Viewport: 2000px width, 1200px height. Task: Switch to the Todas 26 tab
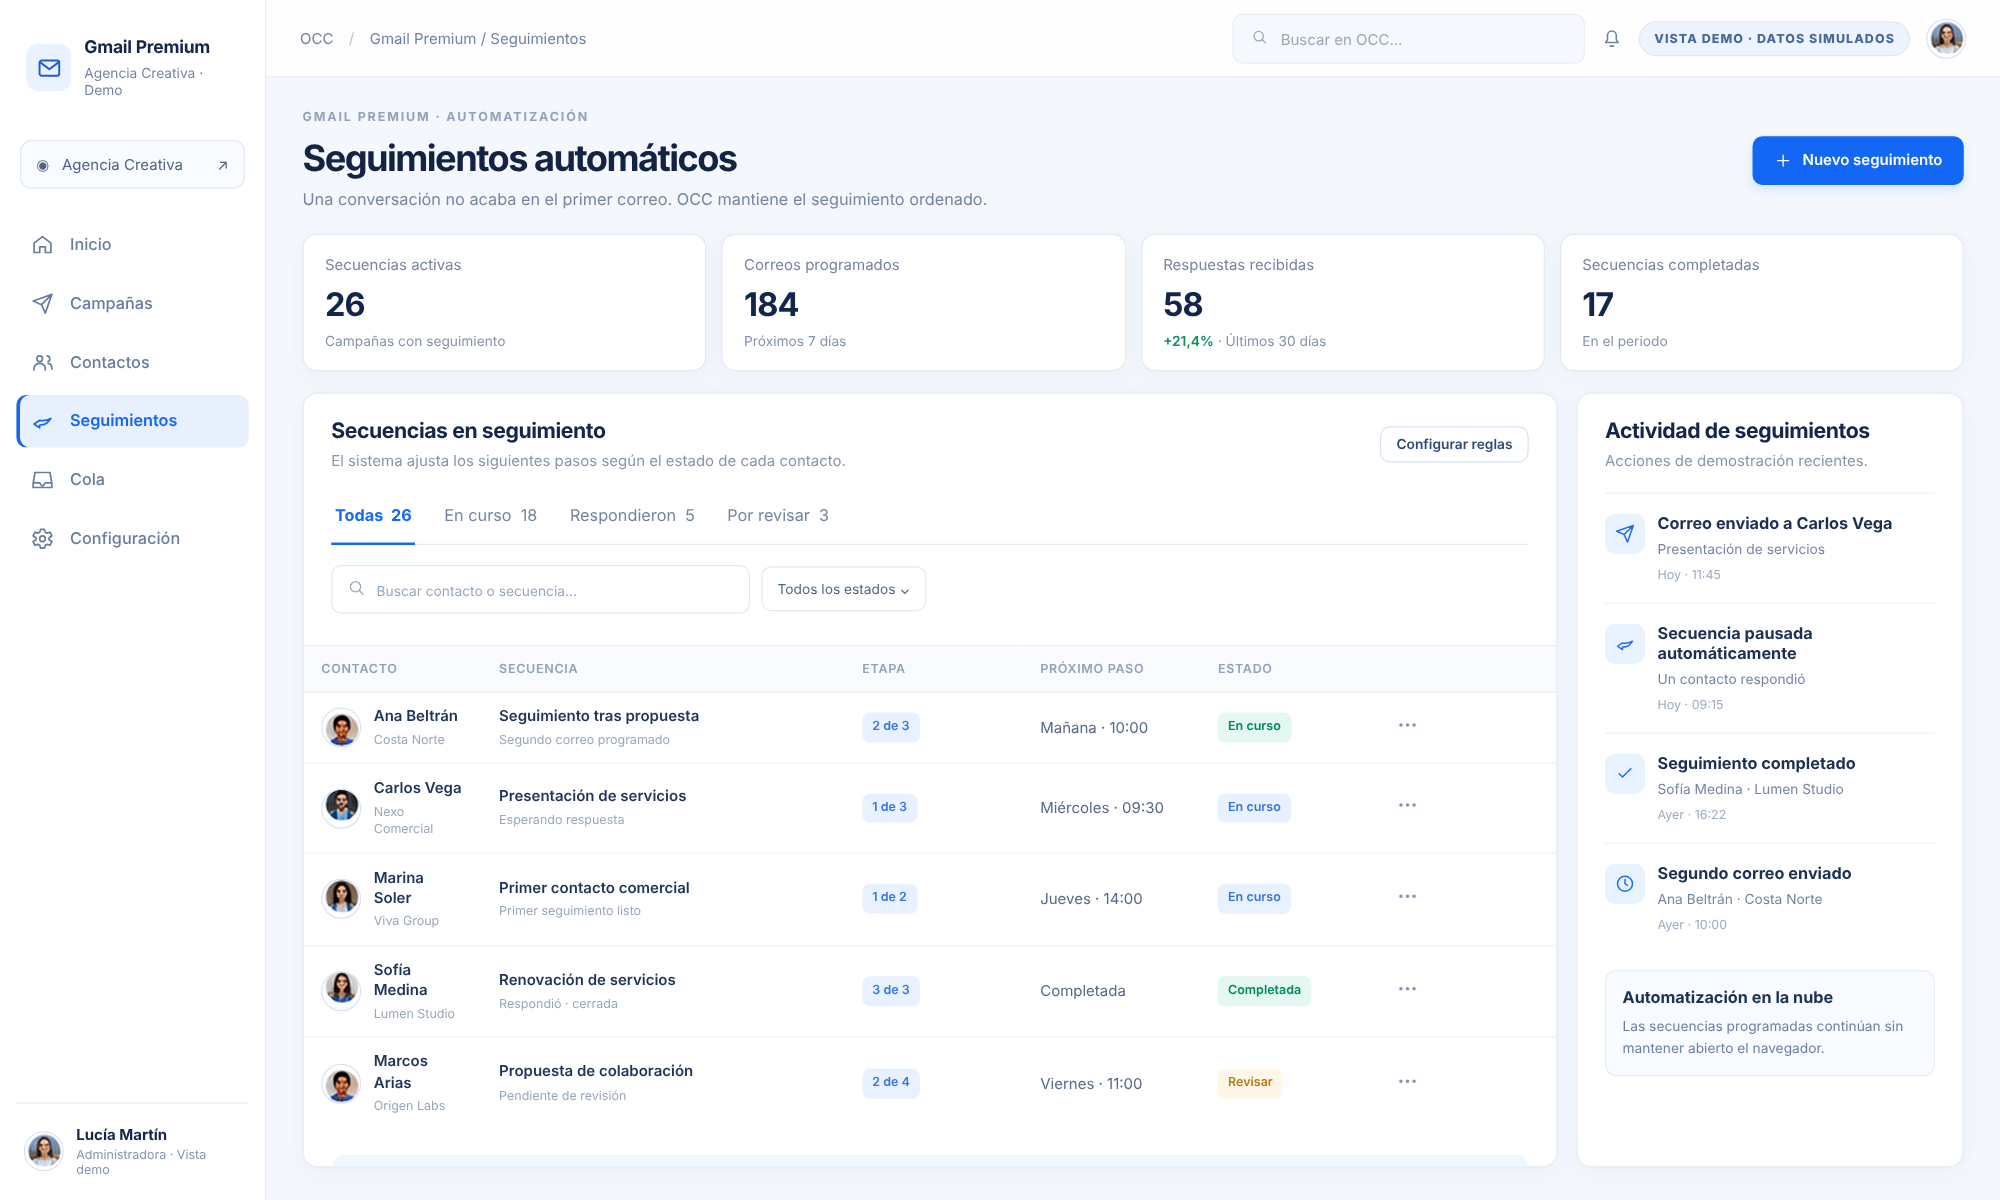point(373,516)
